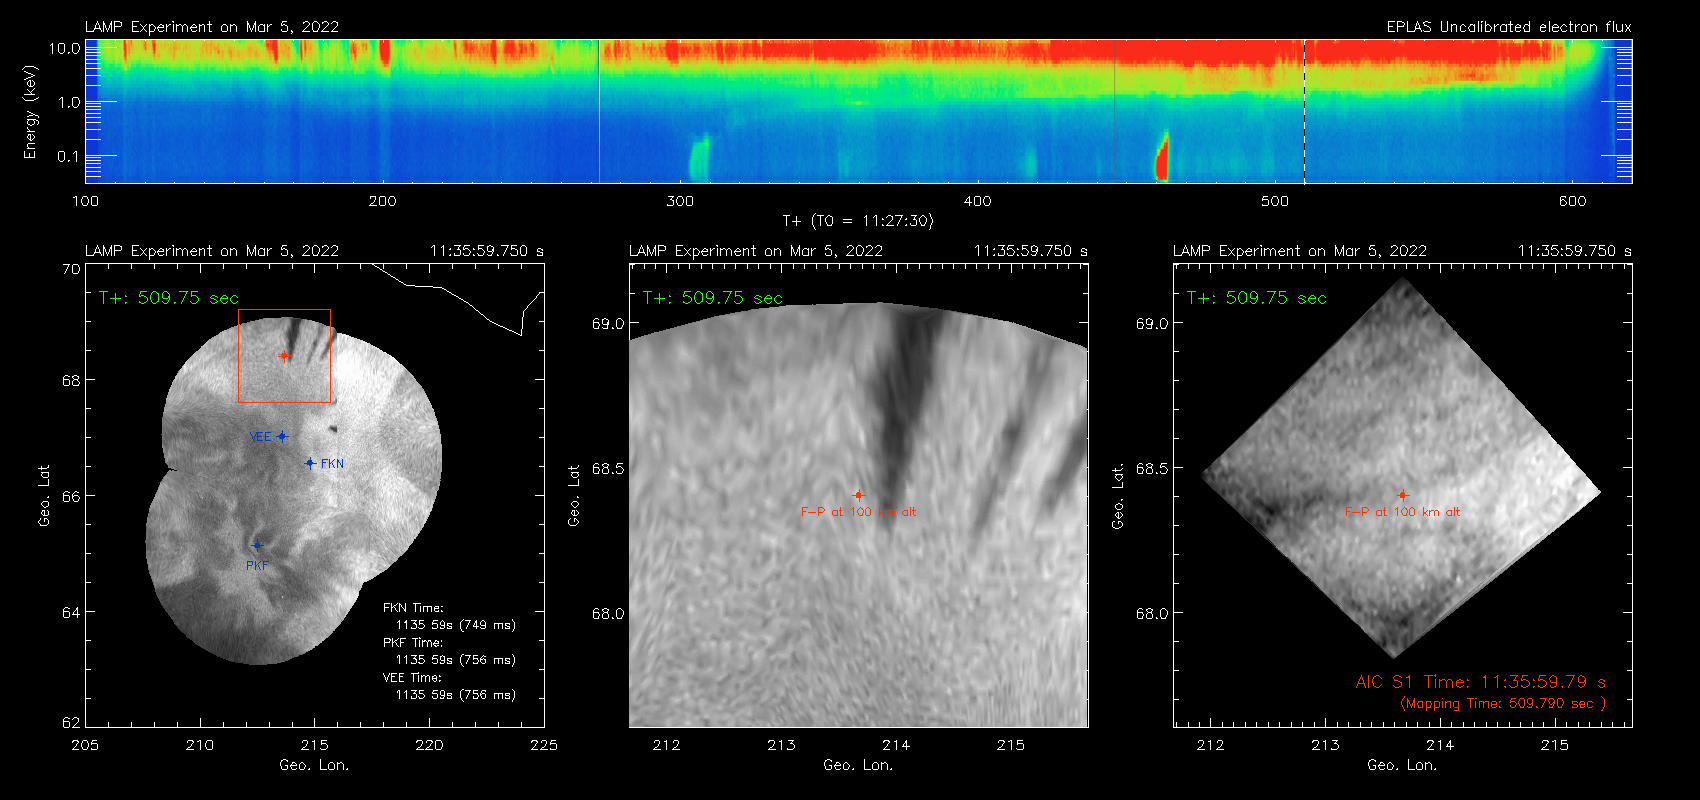Click the 'AIC S1 Time: 11:35:59.79 s' text

[1481, 682]
